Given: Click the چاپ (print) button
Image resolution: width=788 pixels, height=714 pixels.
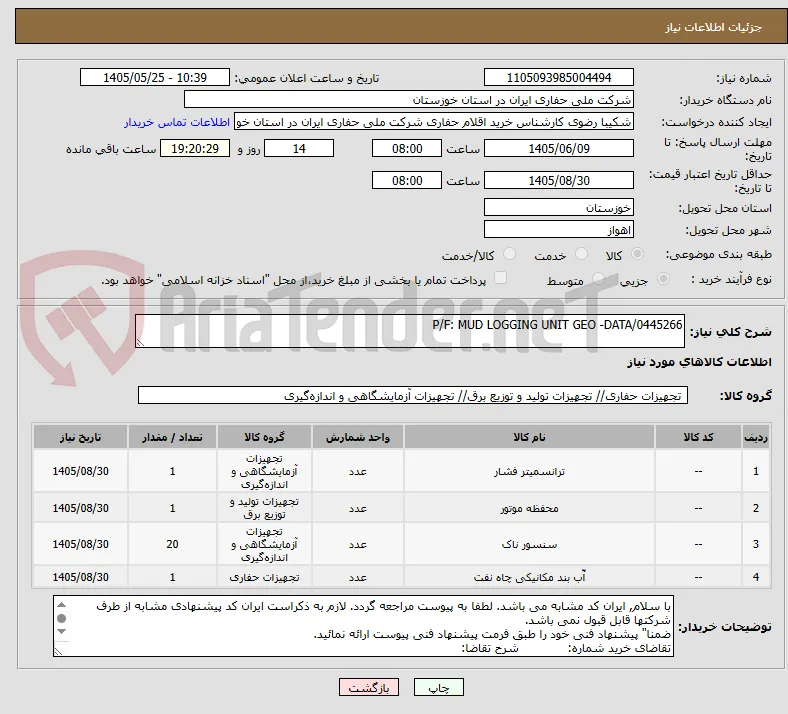Looking at the screenshot, I should (438, 687).
